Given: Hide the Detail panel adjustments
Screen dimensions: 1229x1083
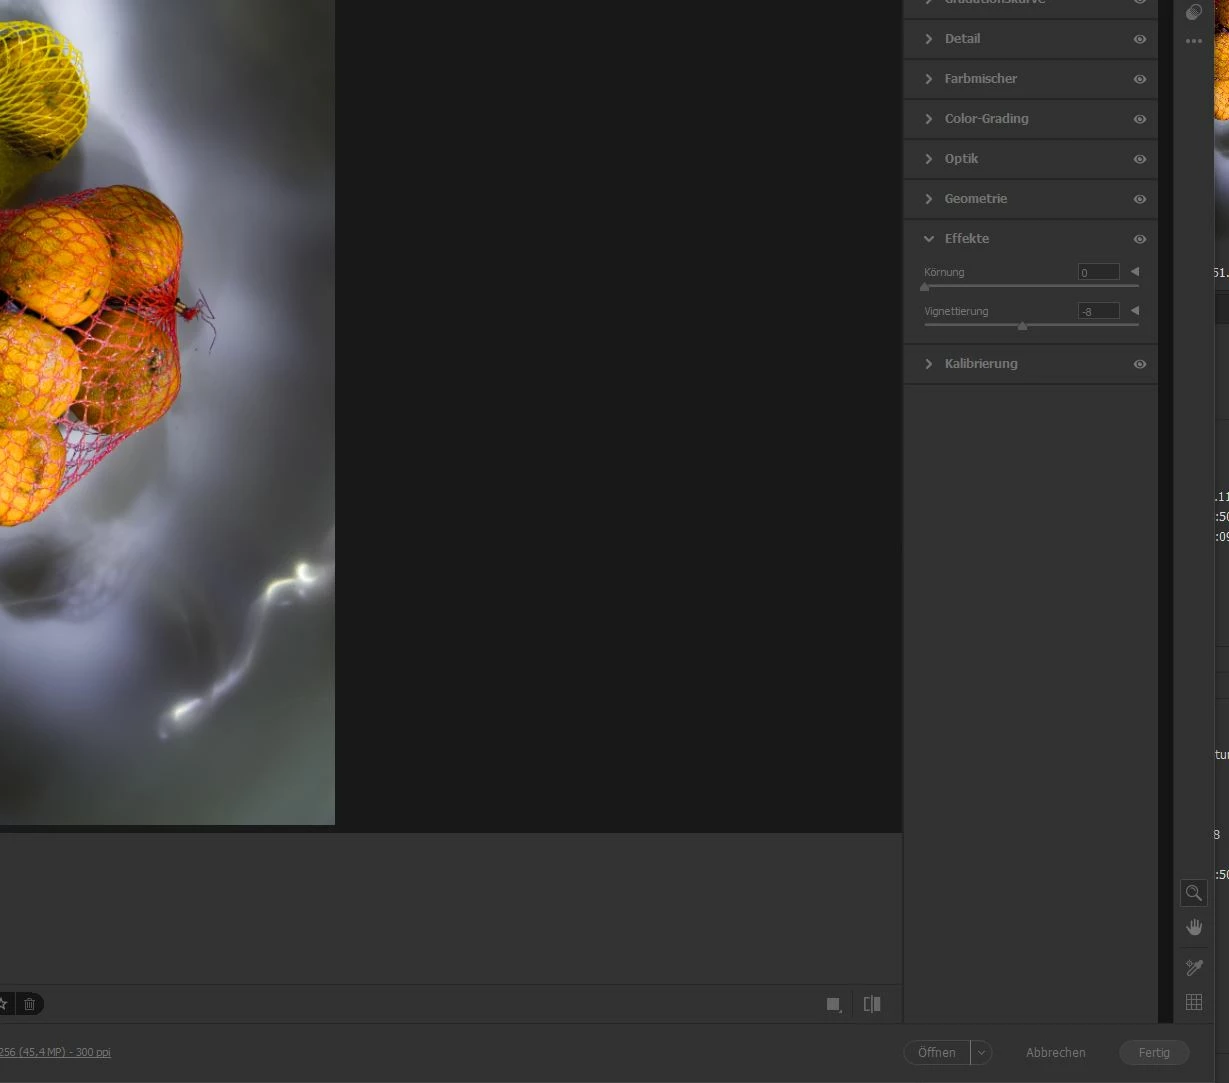Looking at the screenshot, I should coord(1140,39).
